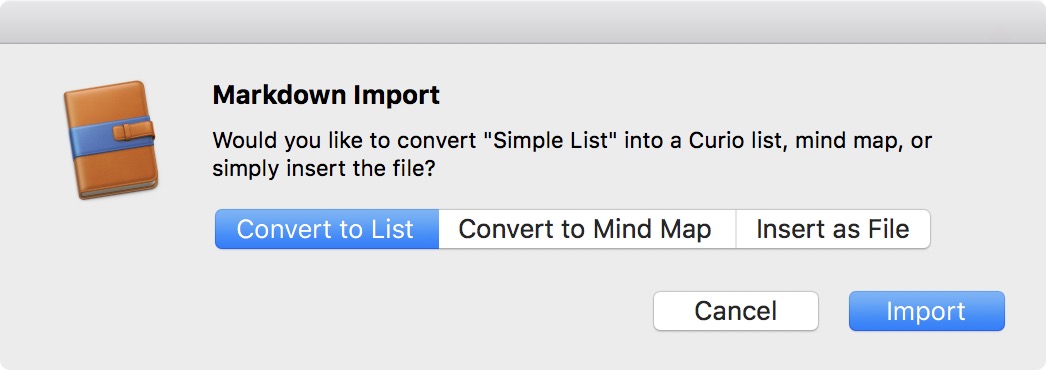
Task: Confirm with the blue Import button
Action: (927, 311)
